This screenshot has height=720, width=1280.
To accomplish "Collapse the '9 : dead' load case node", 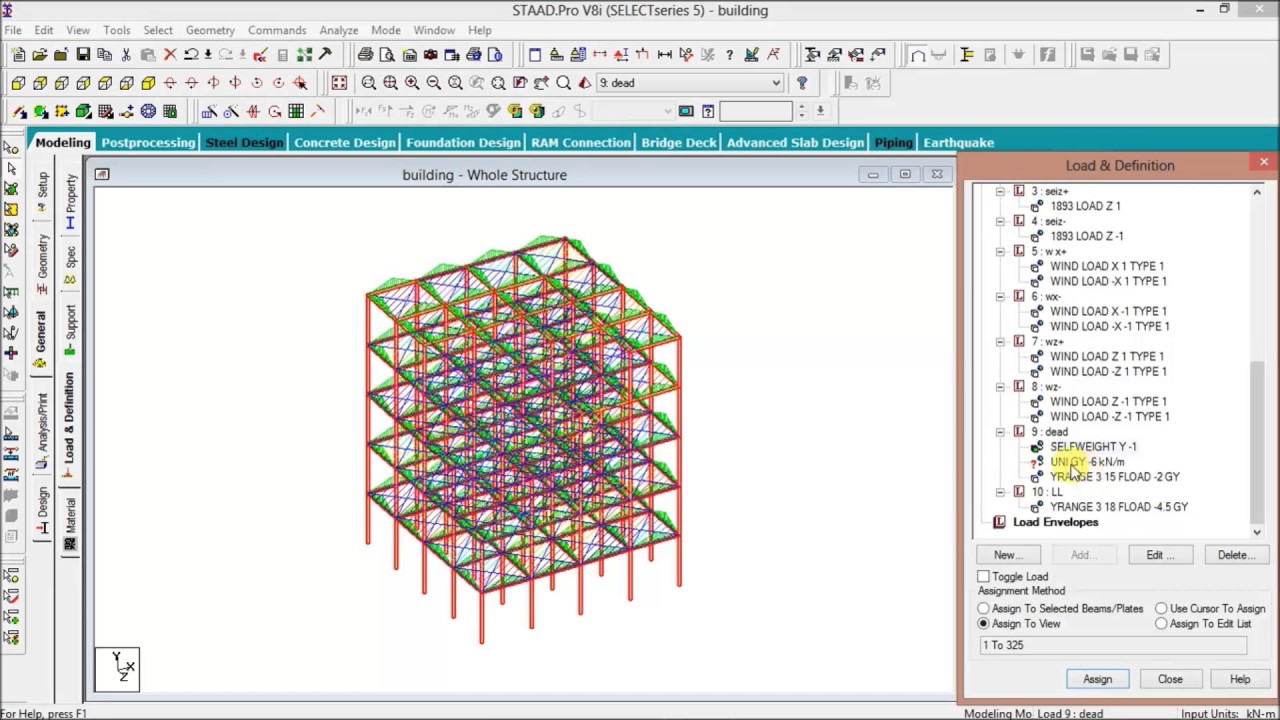I will (x=1000, y=432).
